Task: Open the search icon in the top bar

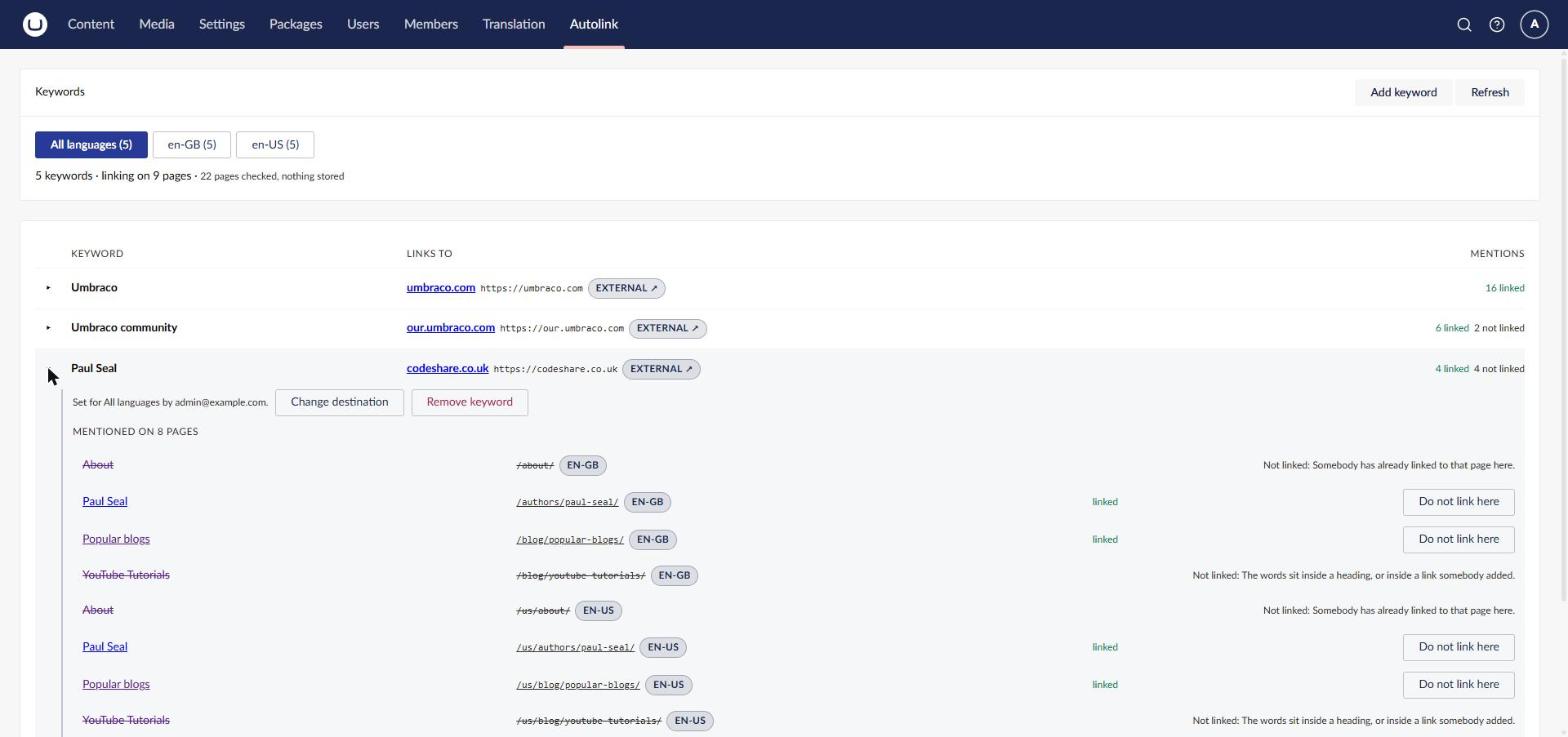Action: pyautogui.click(x=1464, y=24)
